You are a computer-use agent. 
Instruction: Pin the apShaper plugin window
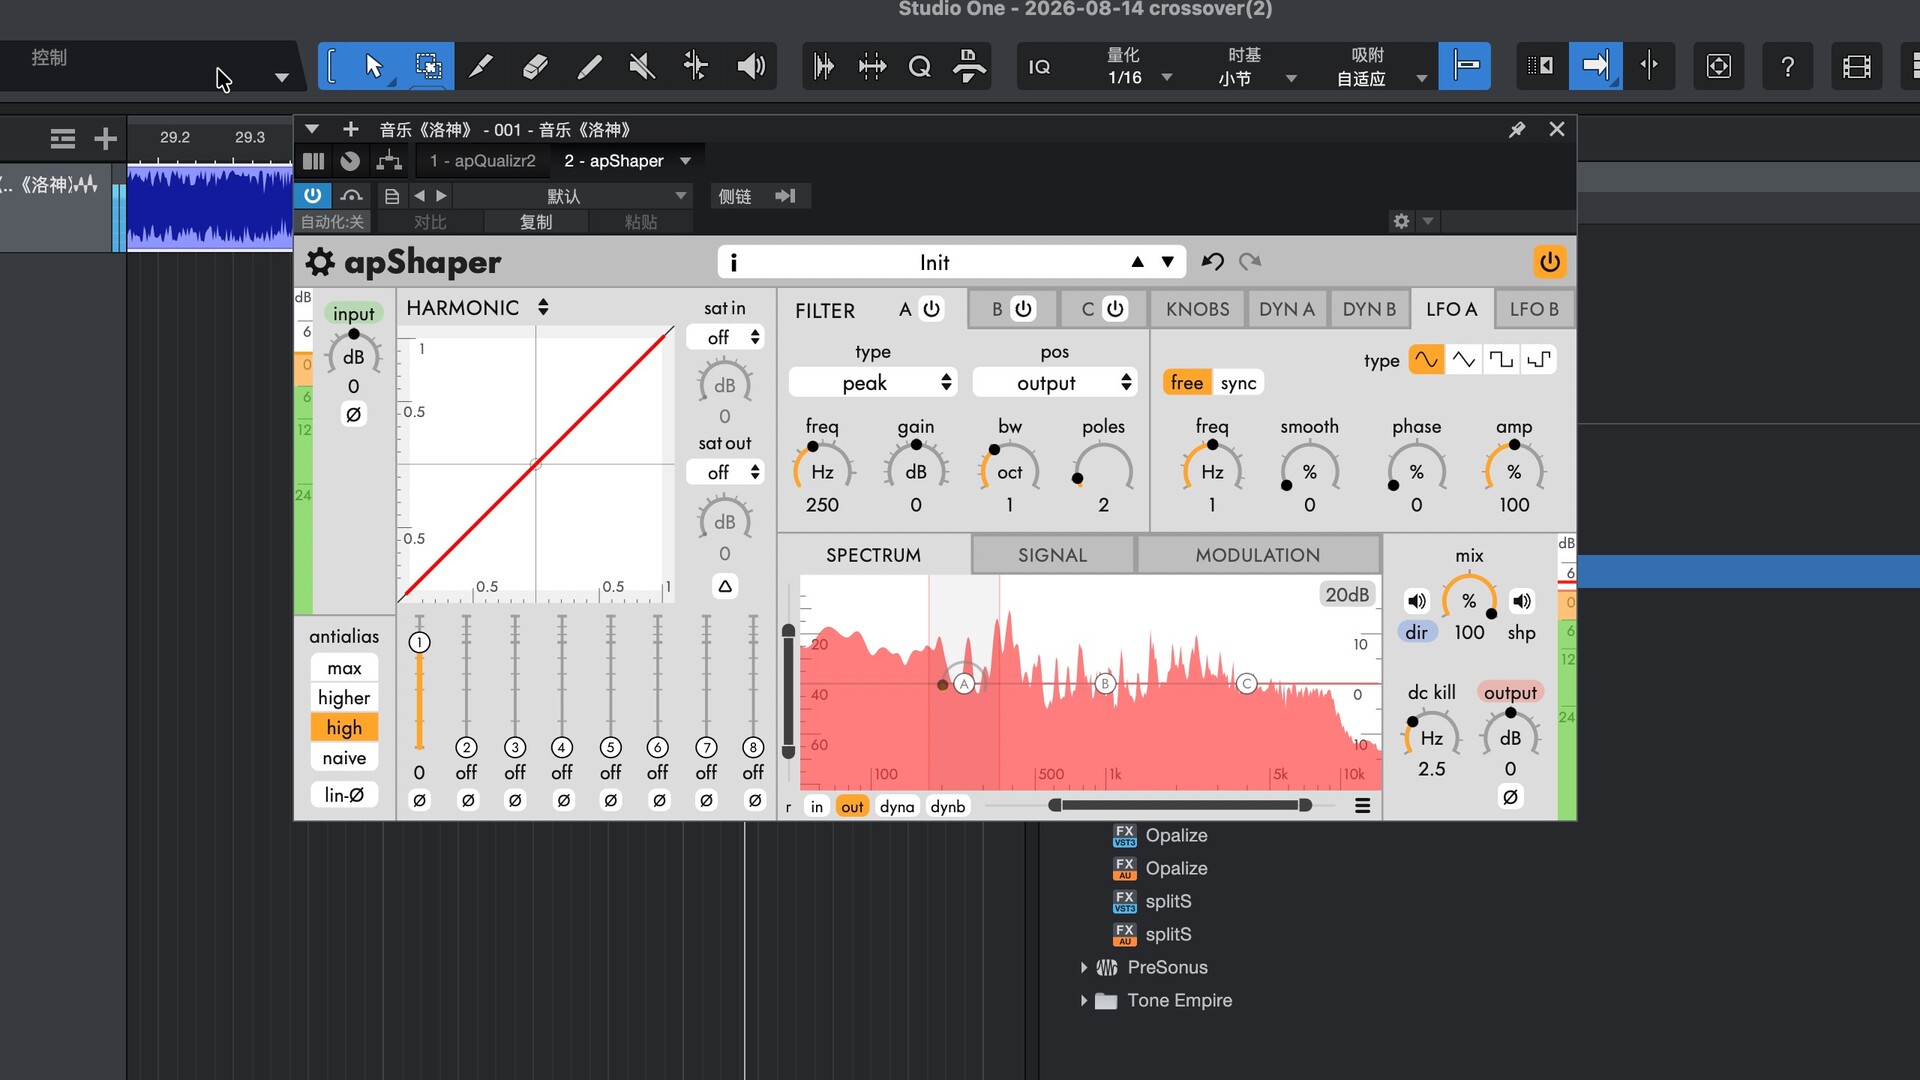pyautogui.click(x=1517, y=129)
